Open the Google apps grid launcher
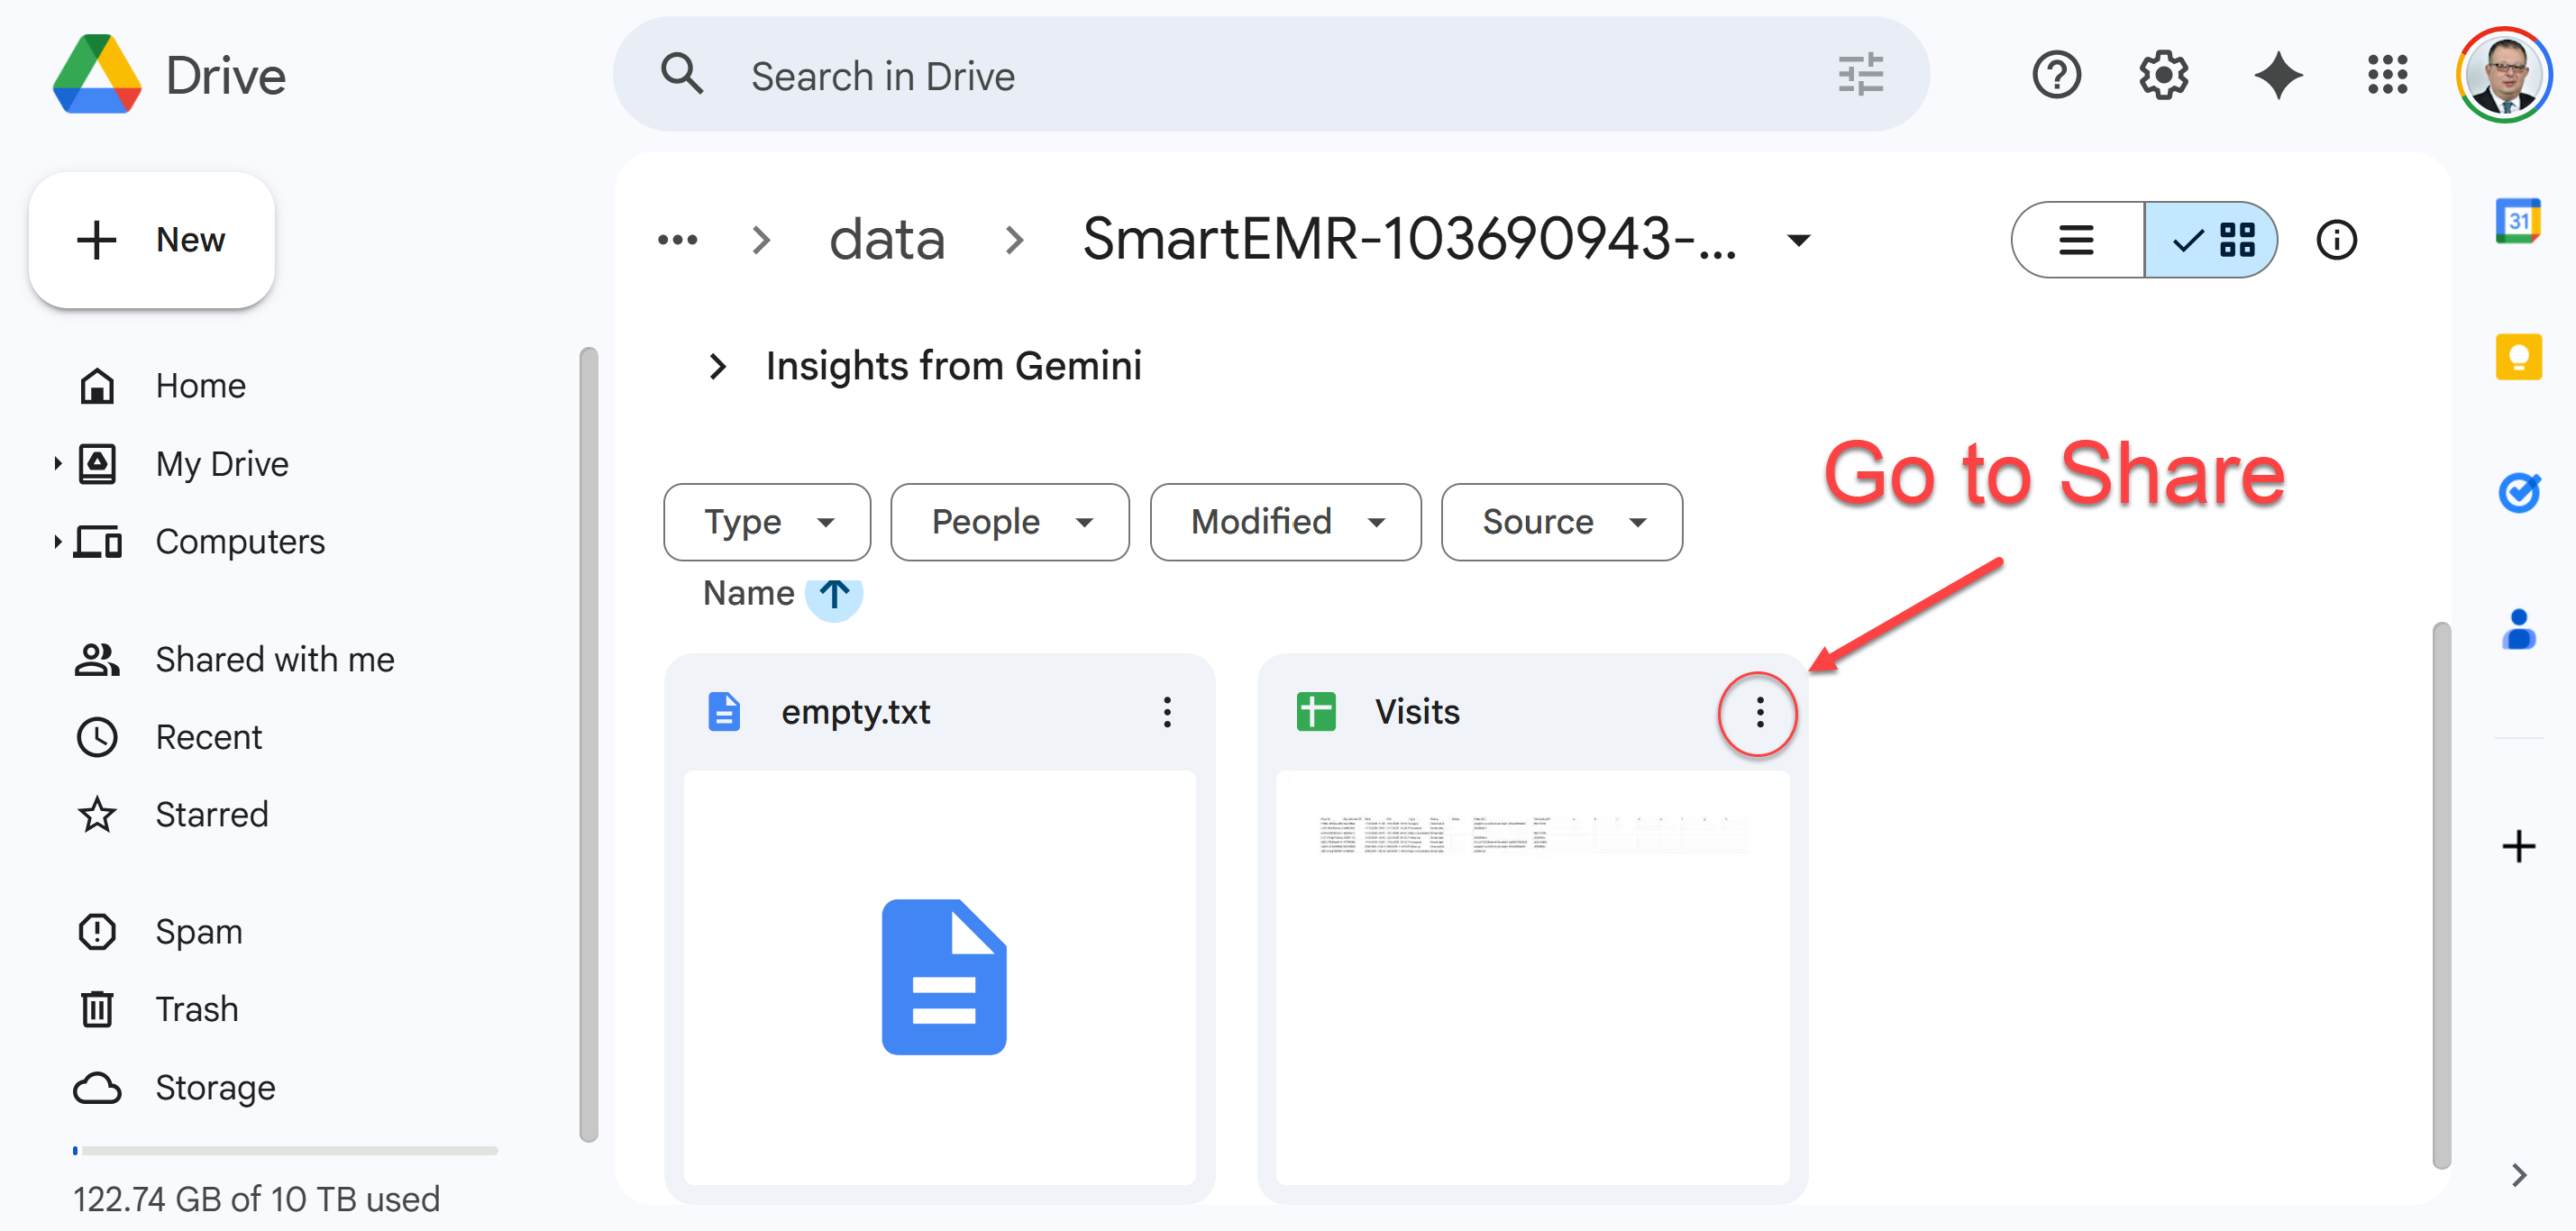Viewport: 2576px width, 1231px height. tap(2388, 75)
